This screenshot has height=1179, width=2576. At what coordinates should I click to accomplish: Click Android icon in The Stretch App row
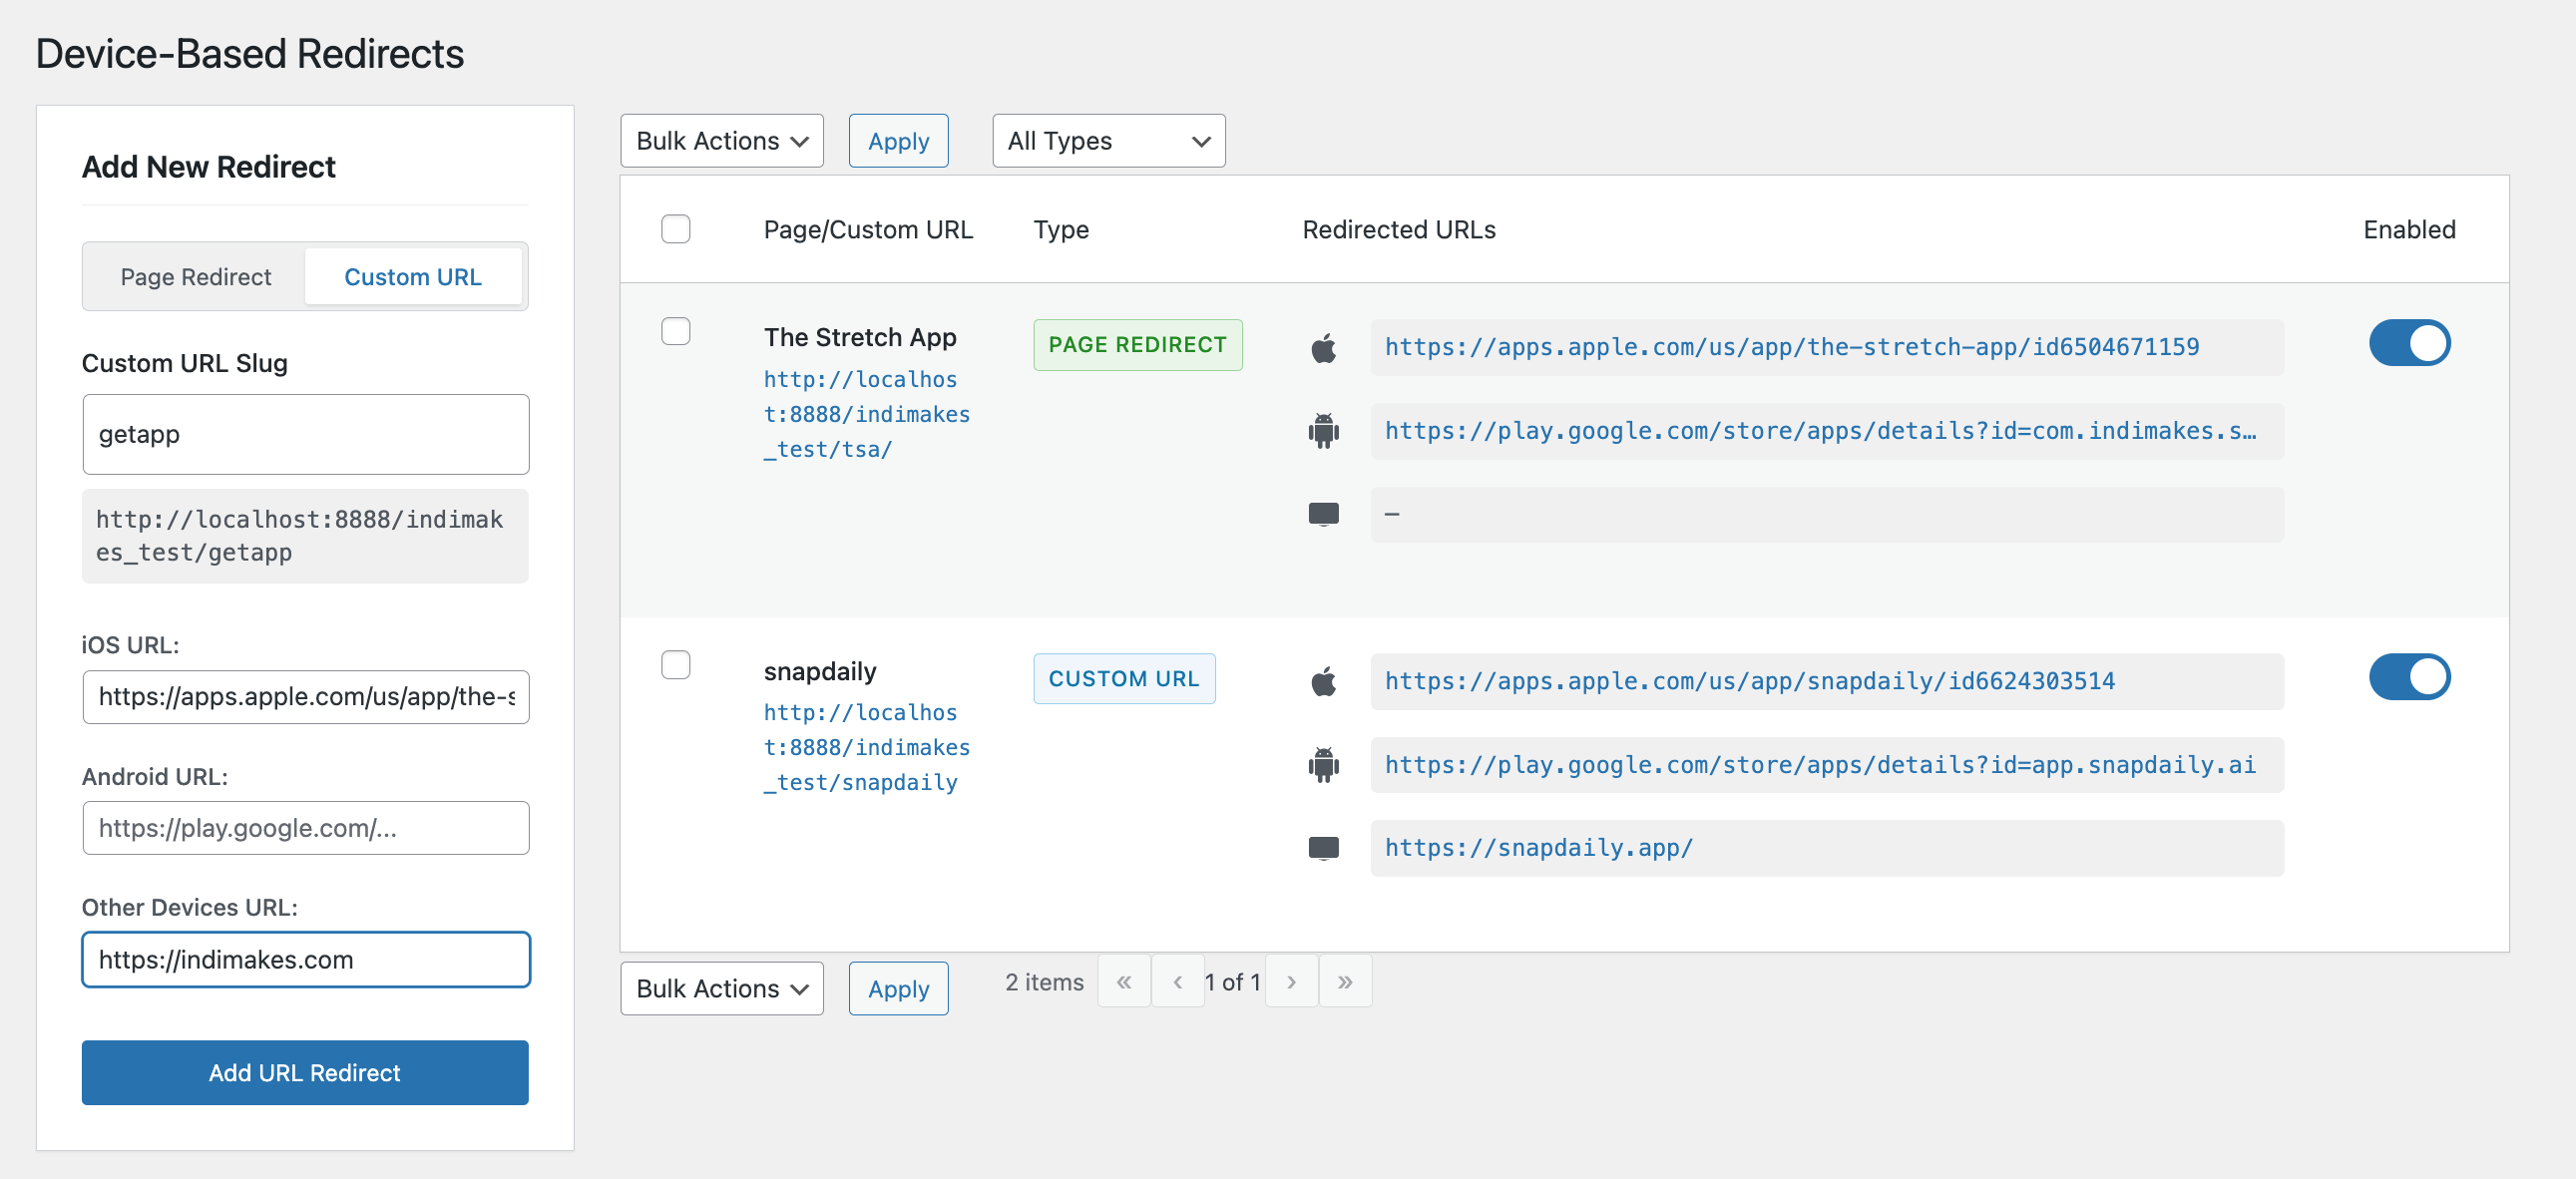(x=1323, y=431)
